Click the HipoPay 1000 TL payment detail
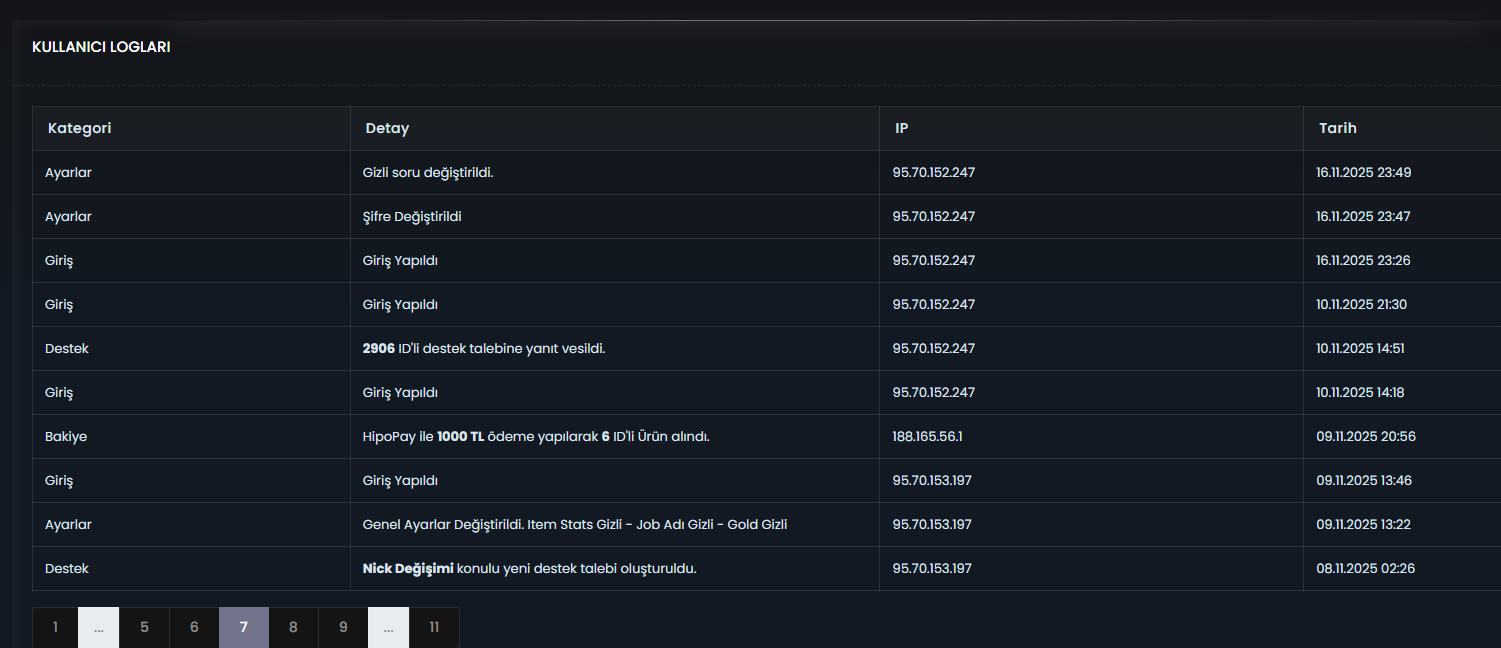Viewport: 1501px width, 648px height. click(536, 436)
